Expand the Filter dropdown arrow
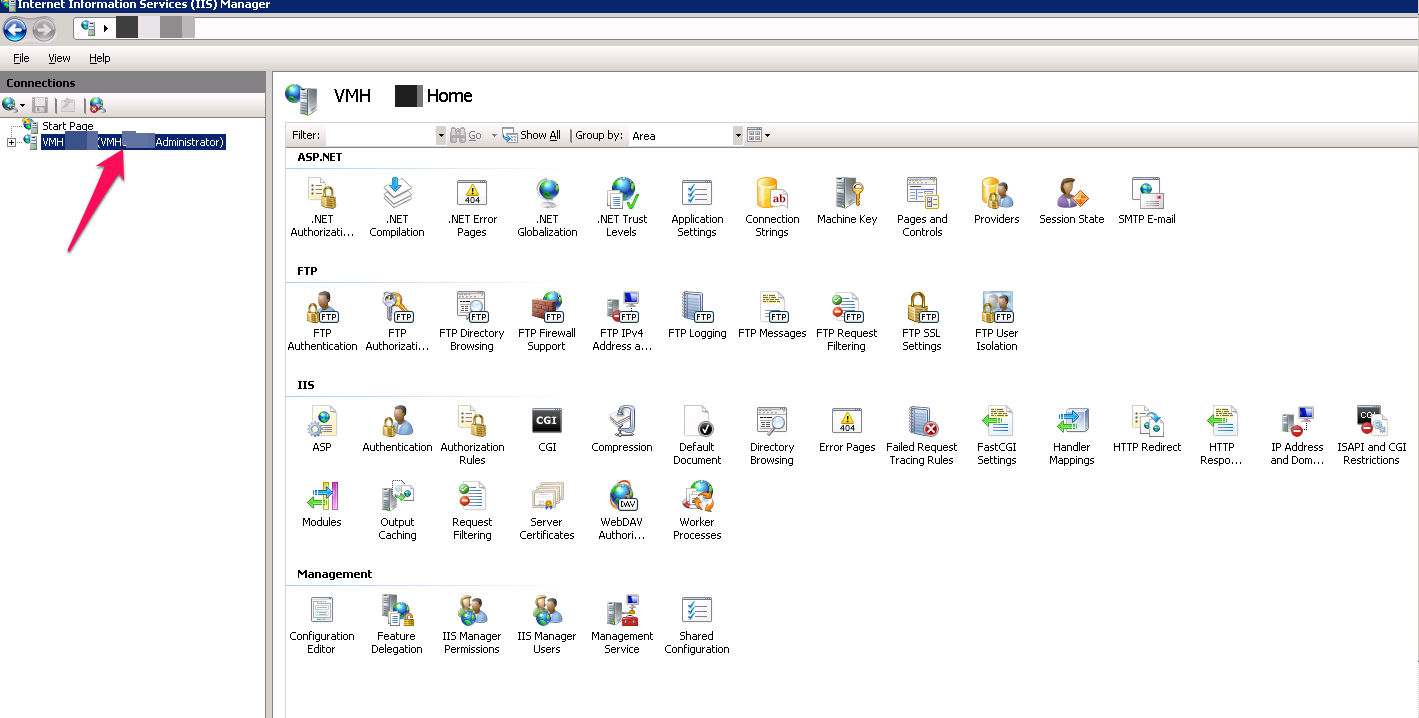1419x718 pixels. [440, 135]
